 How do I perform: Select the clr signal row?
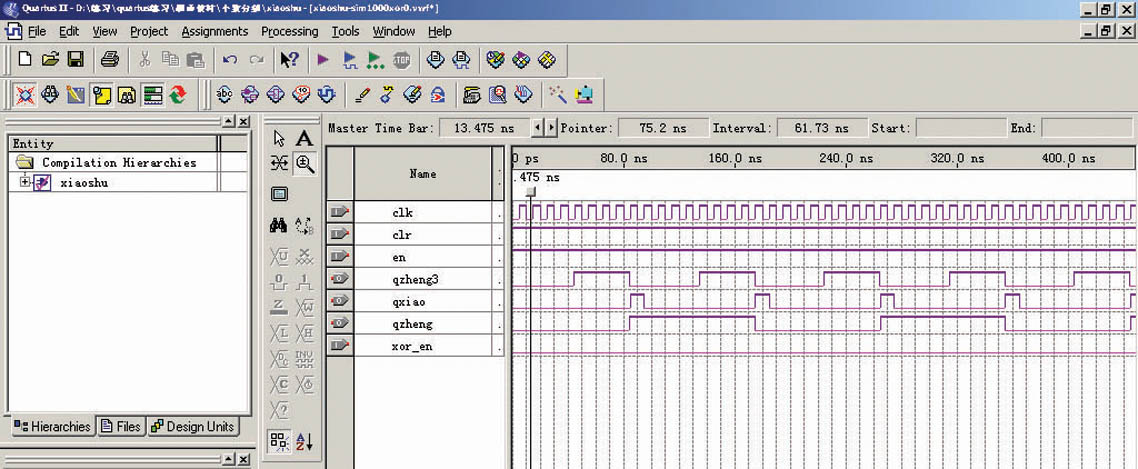tap(415, 235)
